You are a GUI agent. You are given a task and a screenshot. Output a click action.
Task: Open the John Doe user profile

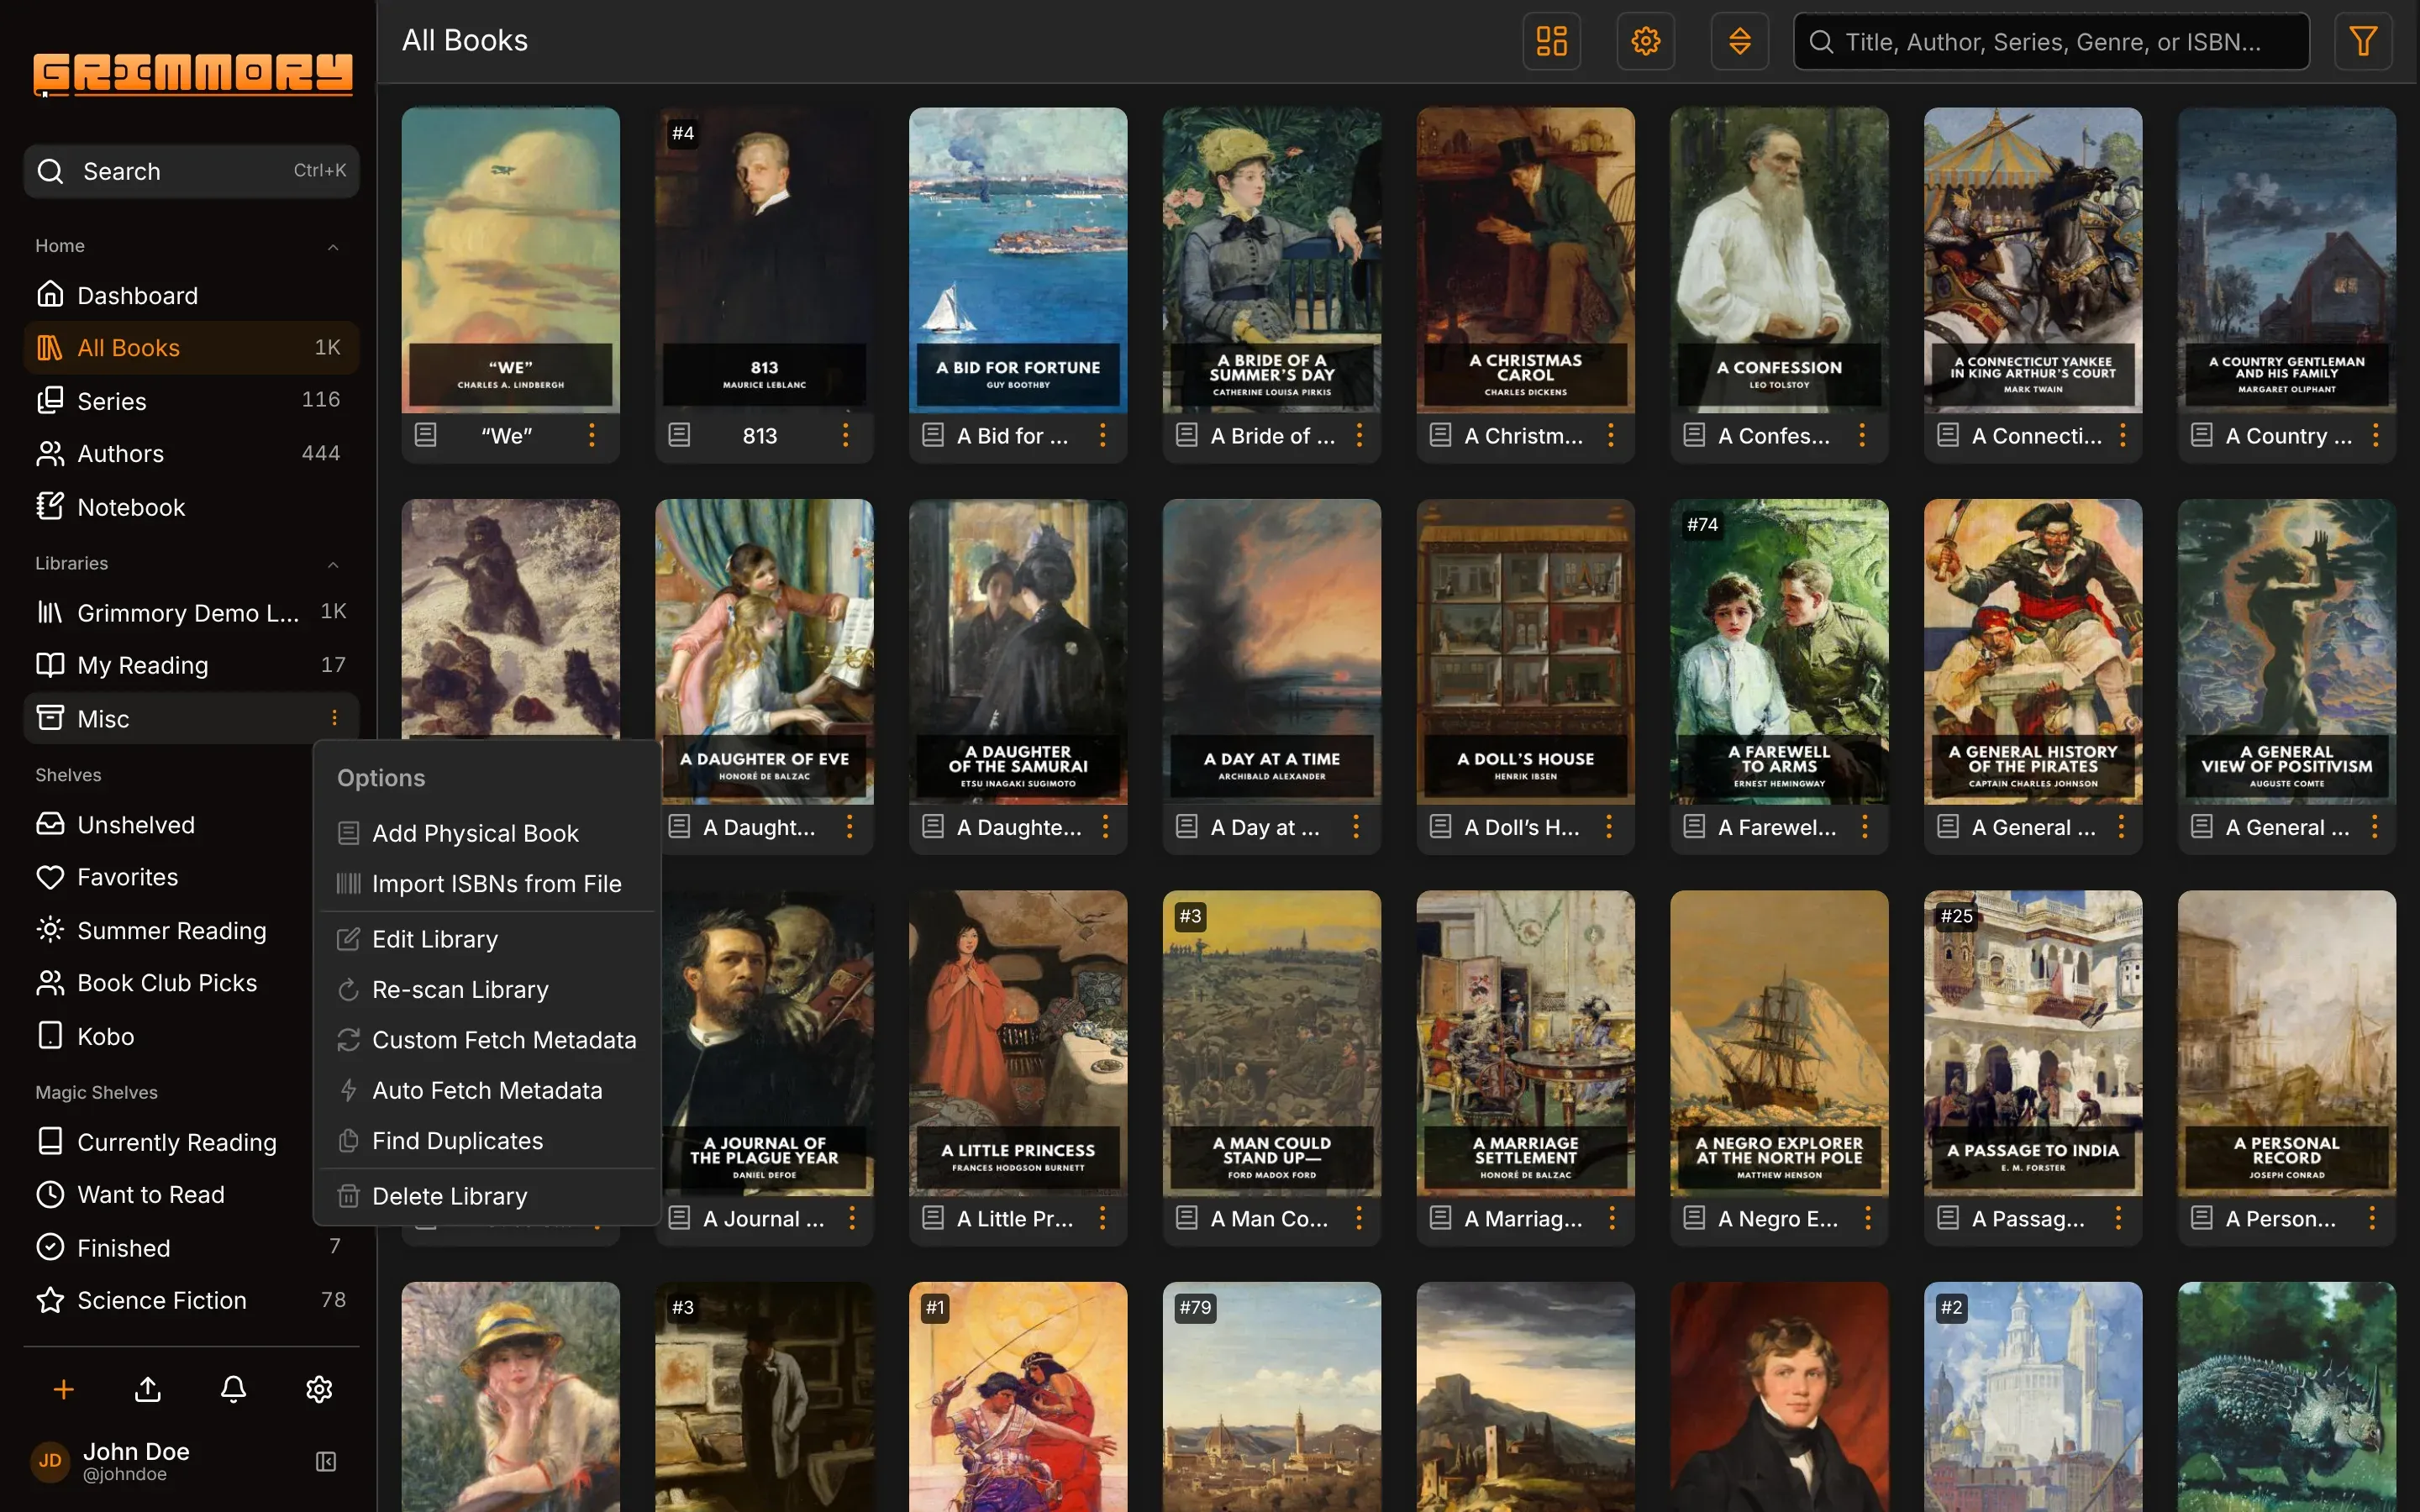pyautogui.click(x=135, y=1461)
